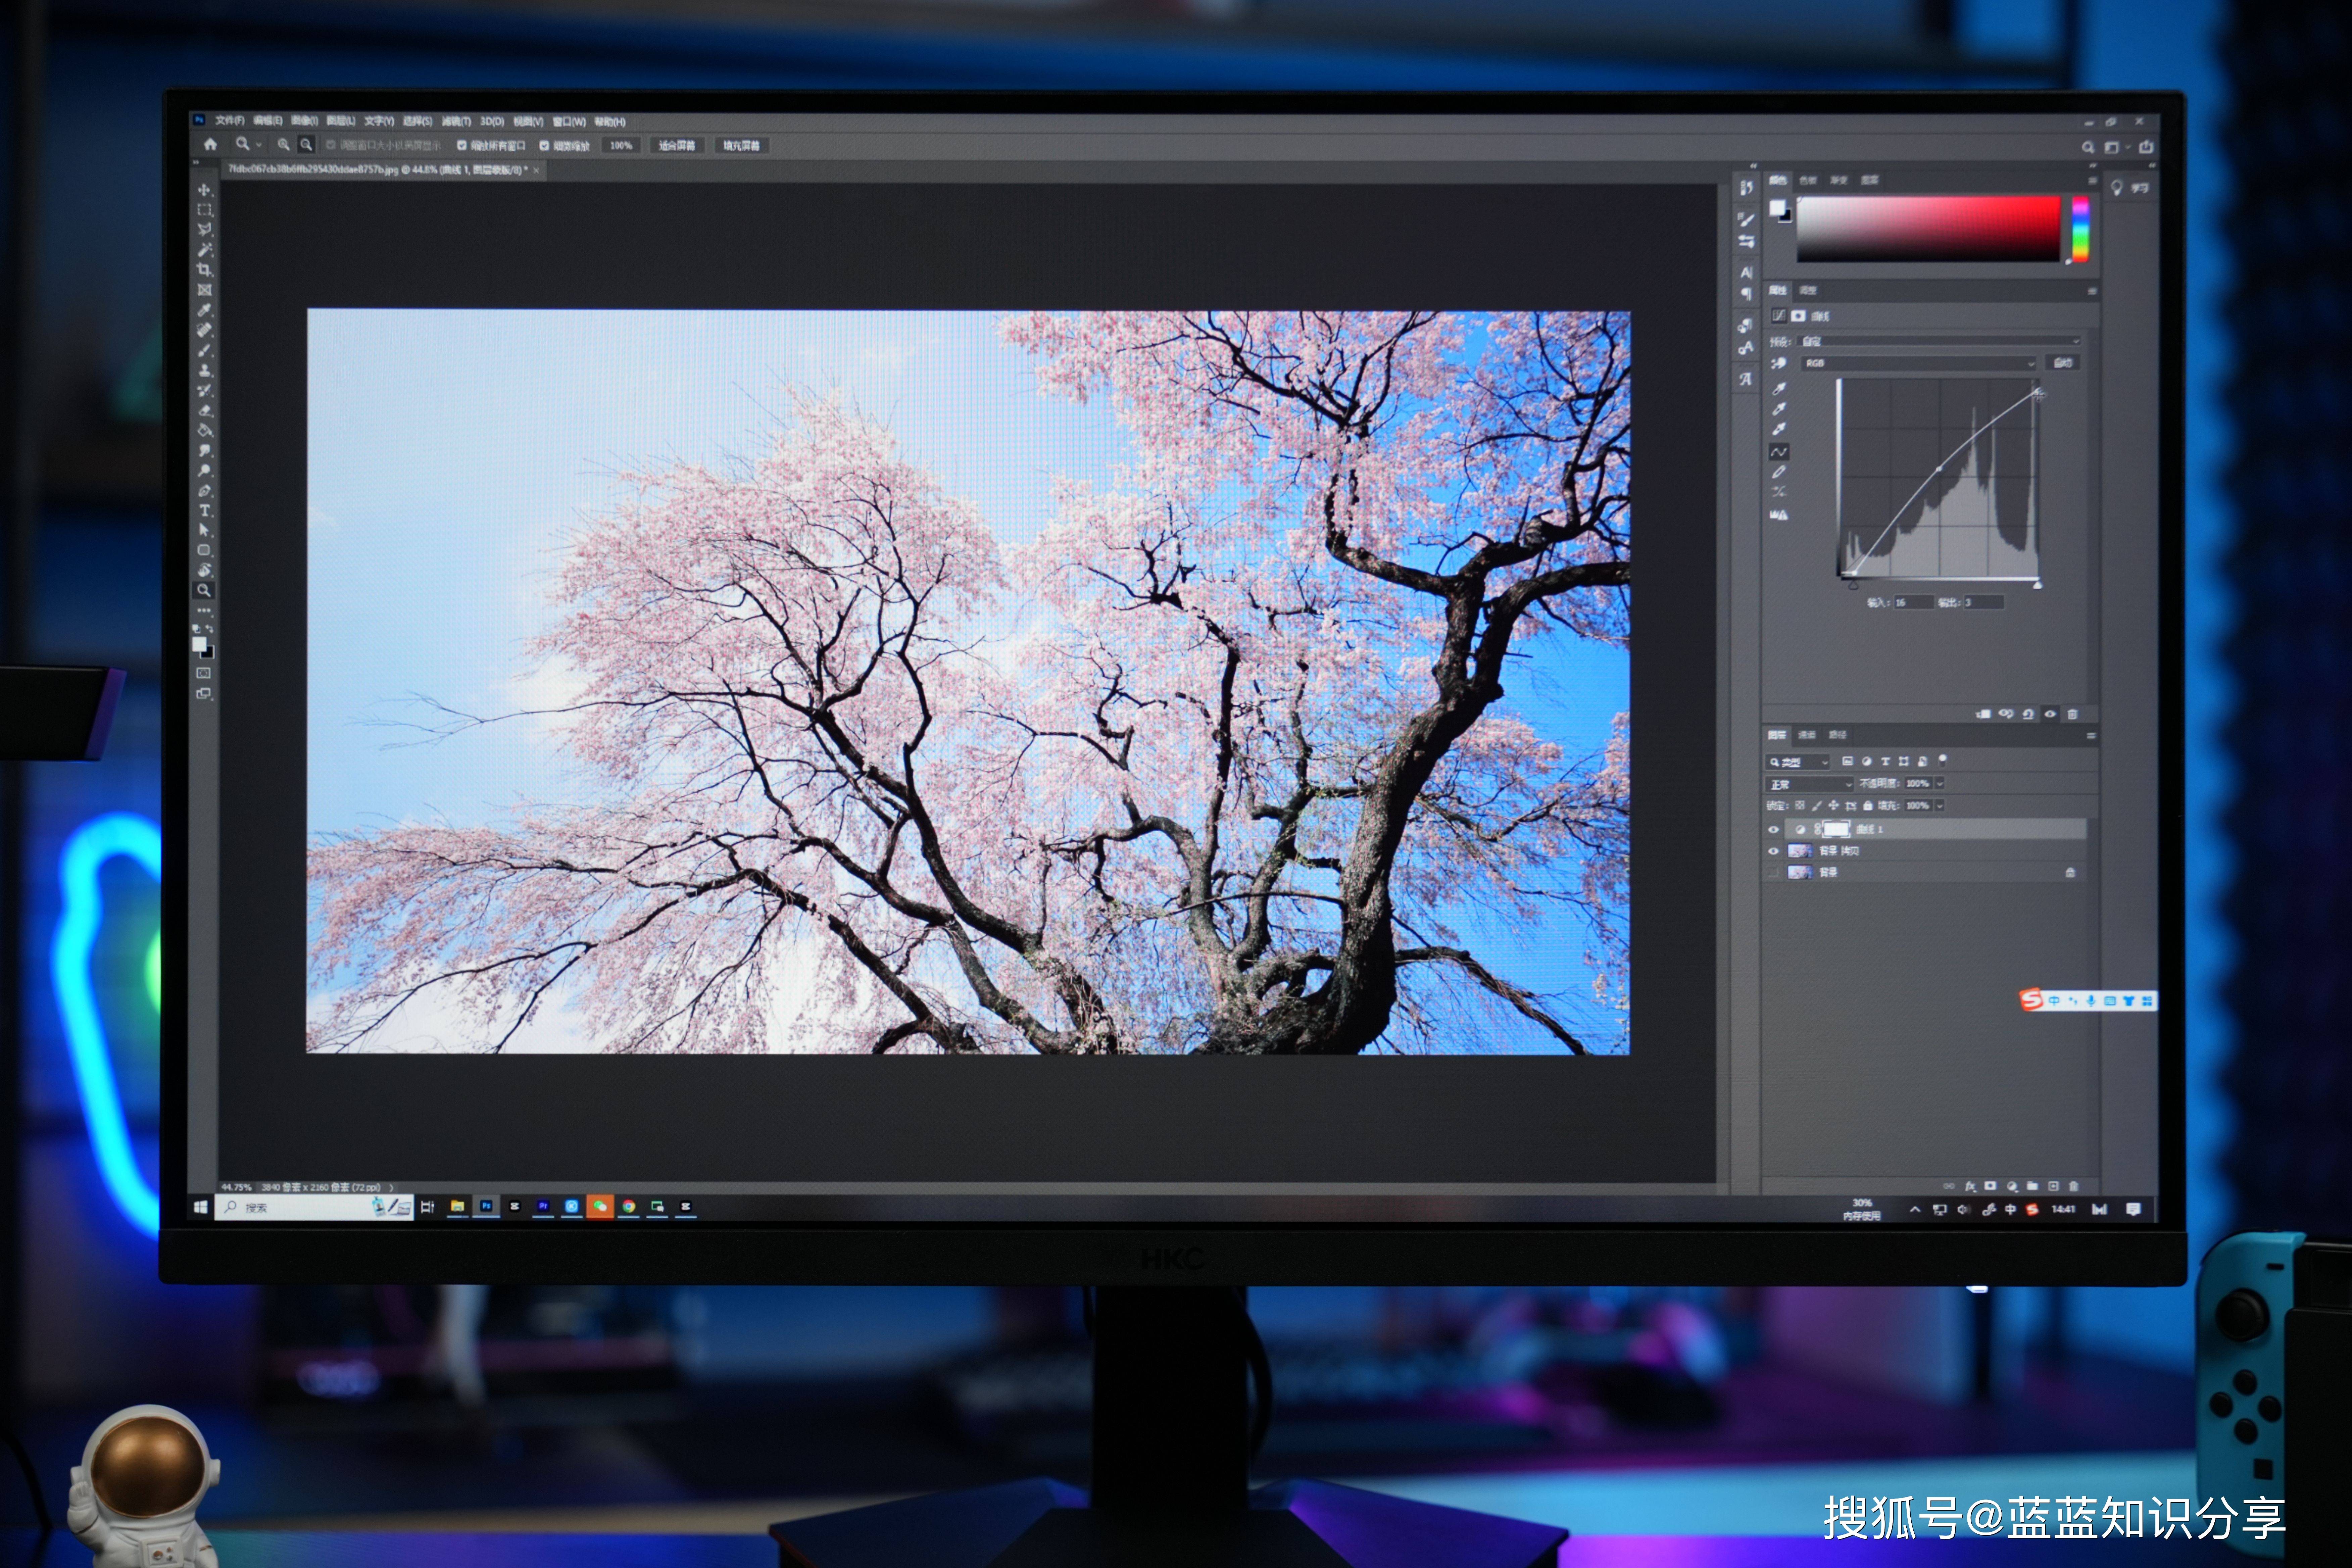
Task: Pick the white point eyedropper in Curves
Action: point(1779,429)
